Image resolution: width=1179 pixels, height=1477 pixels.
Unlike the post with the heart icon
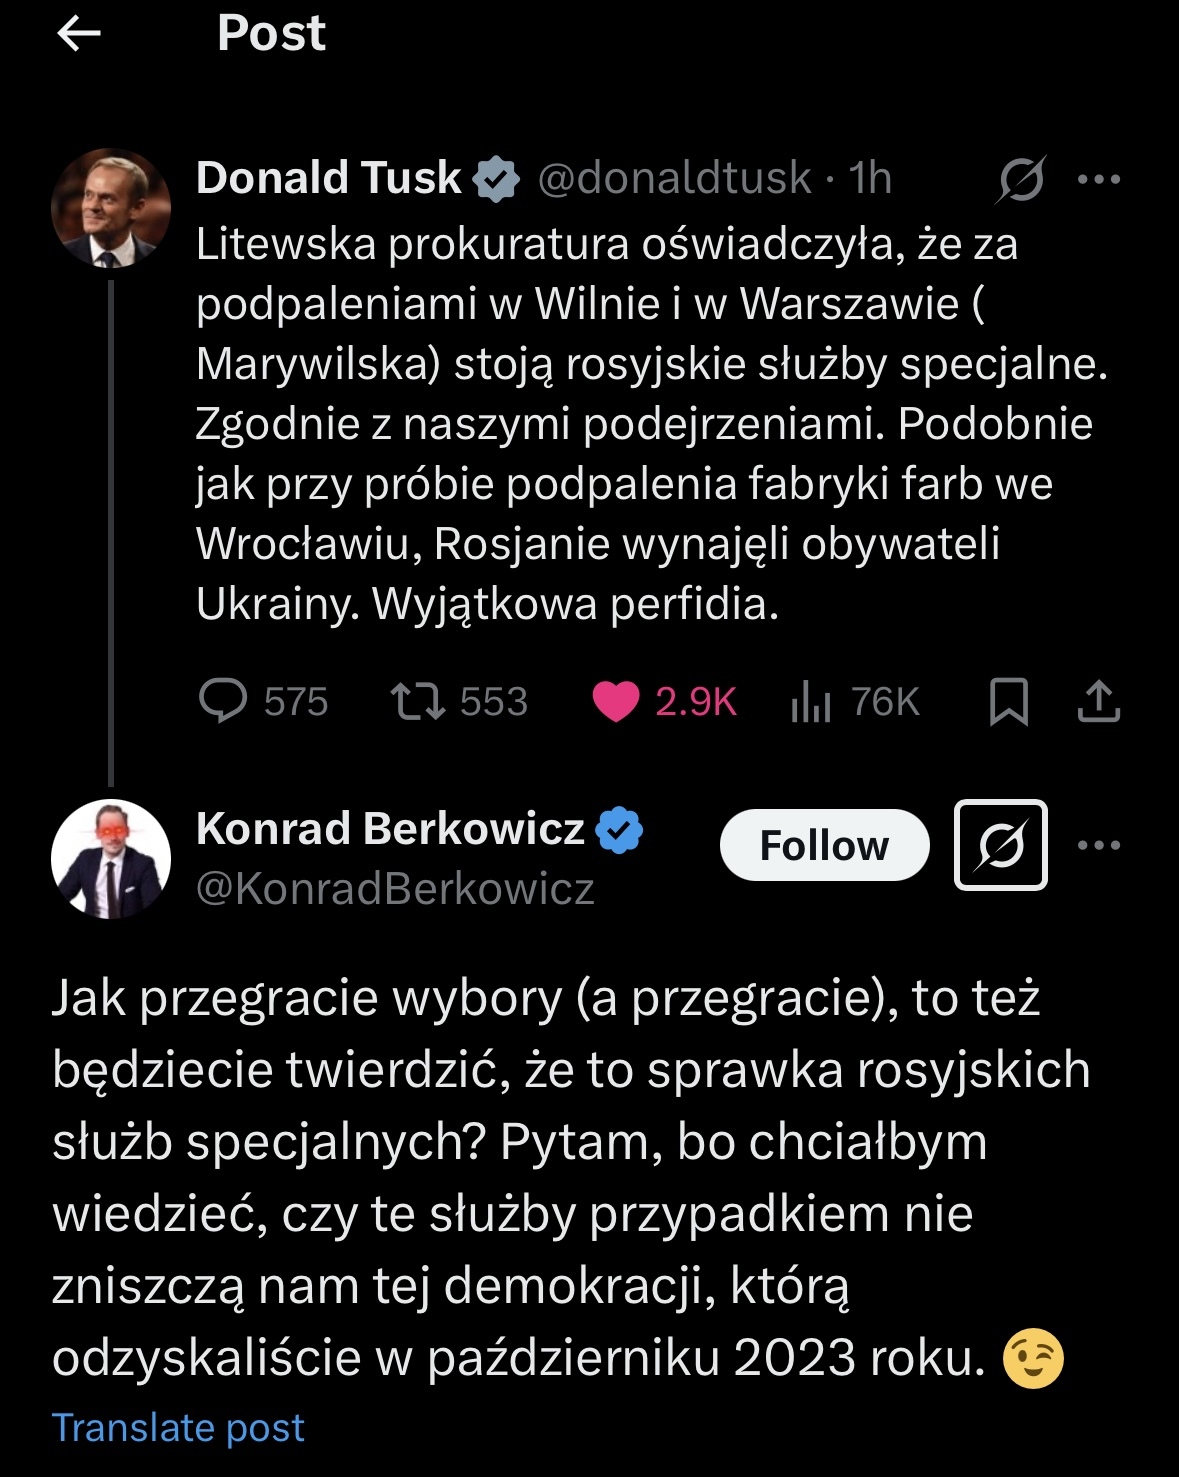[615, 701]
